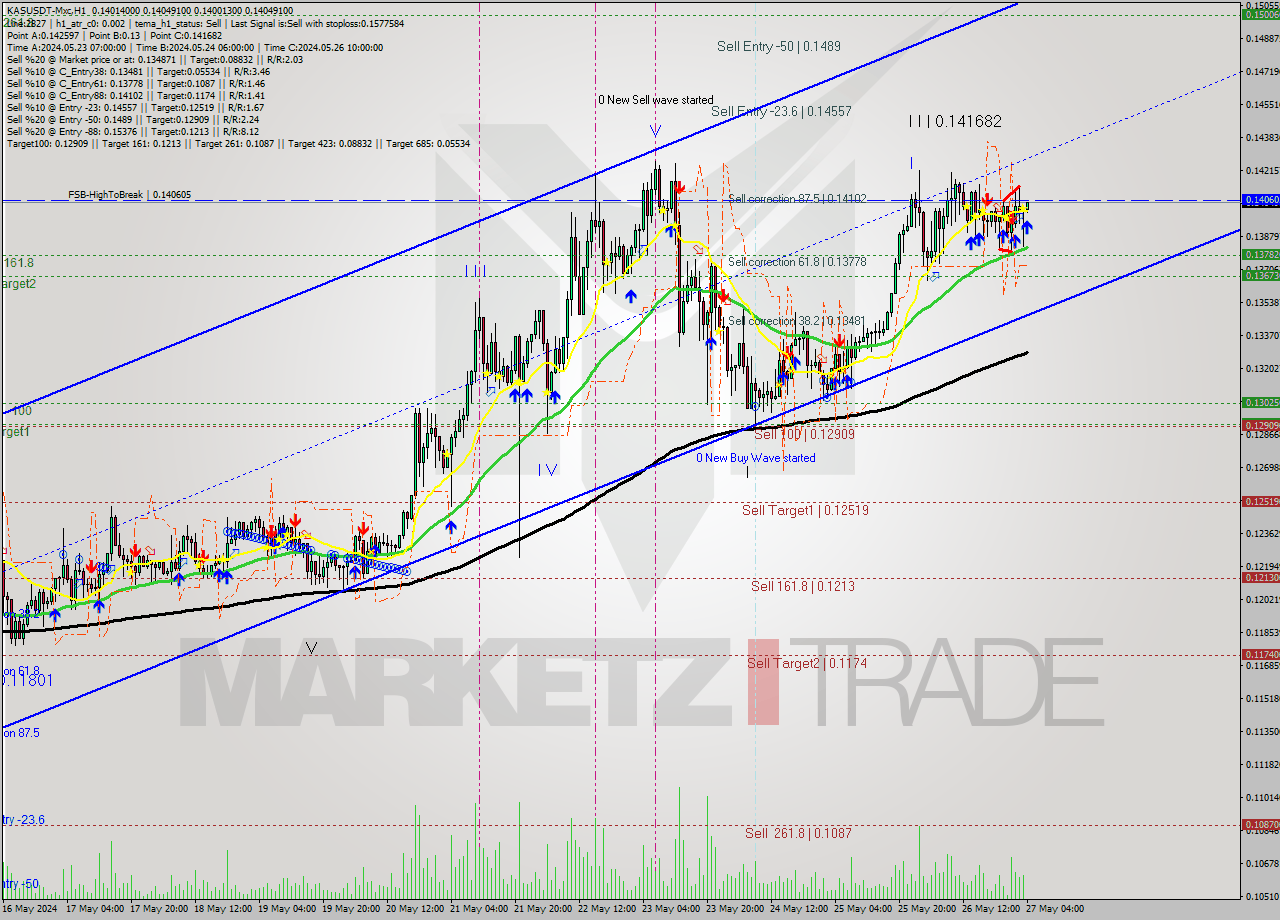Select the '0 New Buy Wave started' annotation
Image resolution: width=1280 pixels, height=920 pixels.
(x=756, y=458)
